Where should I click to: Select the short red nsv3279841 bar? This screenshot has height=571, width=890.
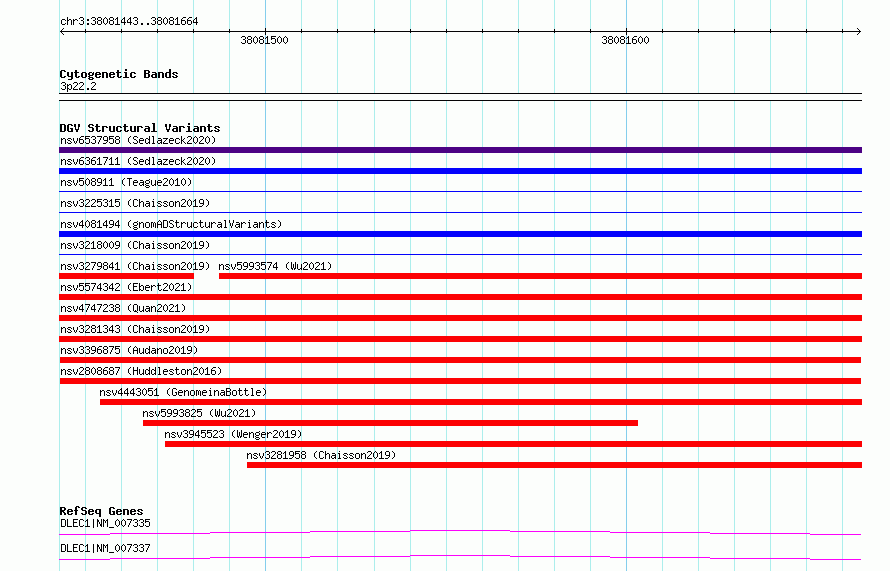(127, 276)
